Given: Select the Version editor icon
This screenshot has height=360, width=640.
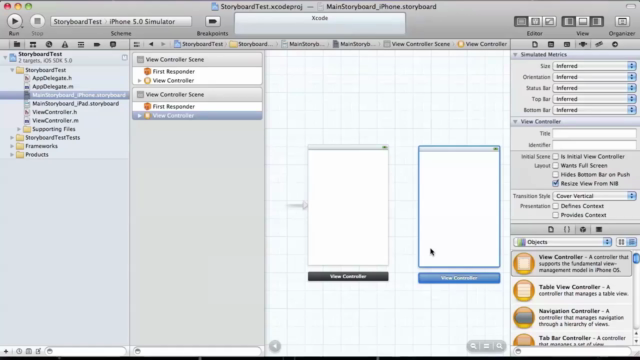Looking at the screenshot, I should click(549, 21).
